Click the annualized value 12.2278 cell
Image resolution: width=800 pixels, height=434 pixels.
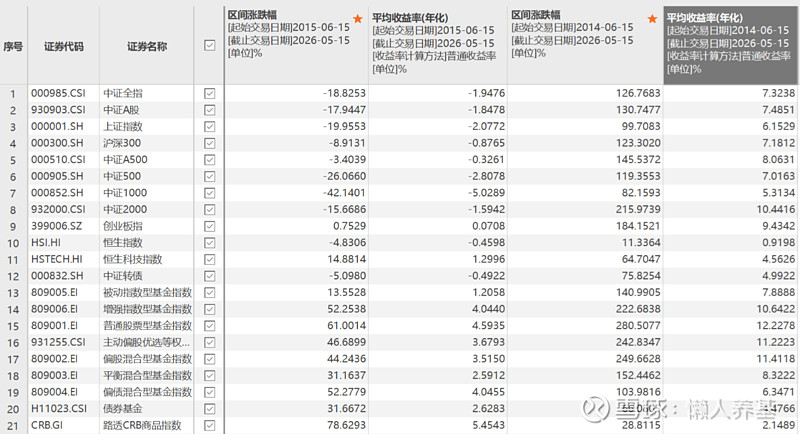(x=776, y=326)
